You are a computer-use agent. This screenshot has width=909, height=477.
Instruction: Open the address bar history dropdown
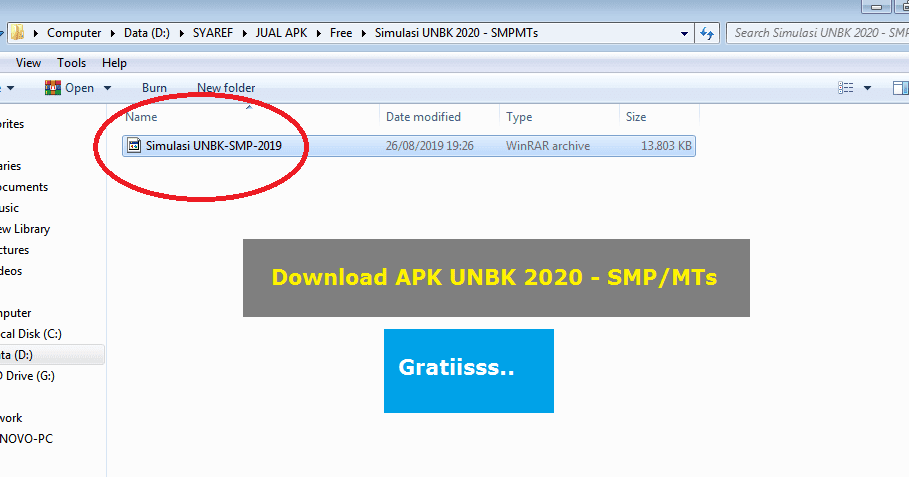pyautogui.click(x=684, y=34)
